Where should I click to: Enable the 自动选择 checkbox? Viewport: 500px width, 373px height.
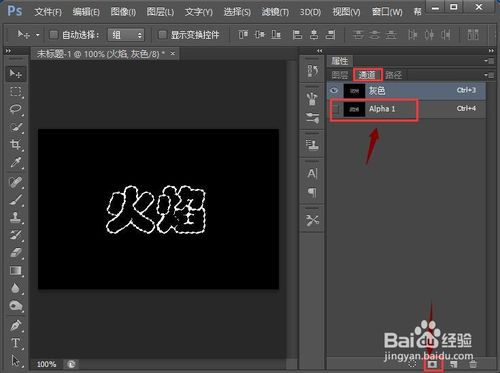click(x=54, y=34)
